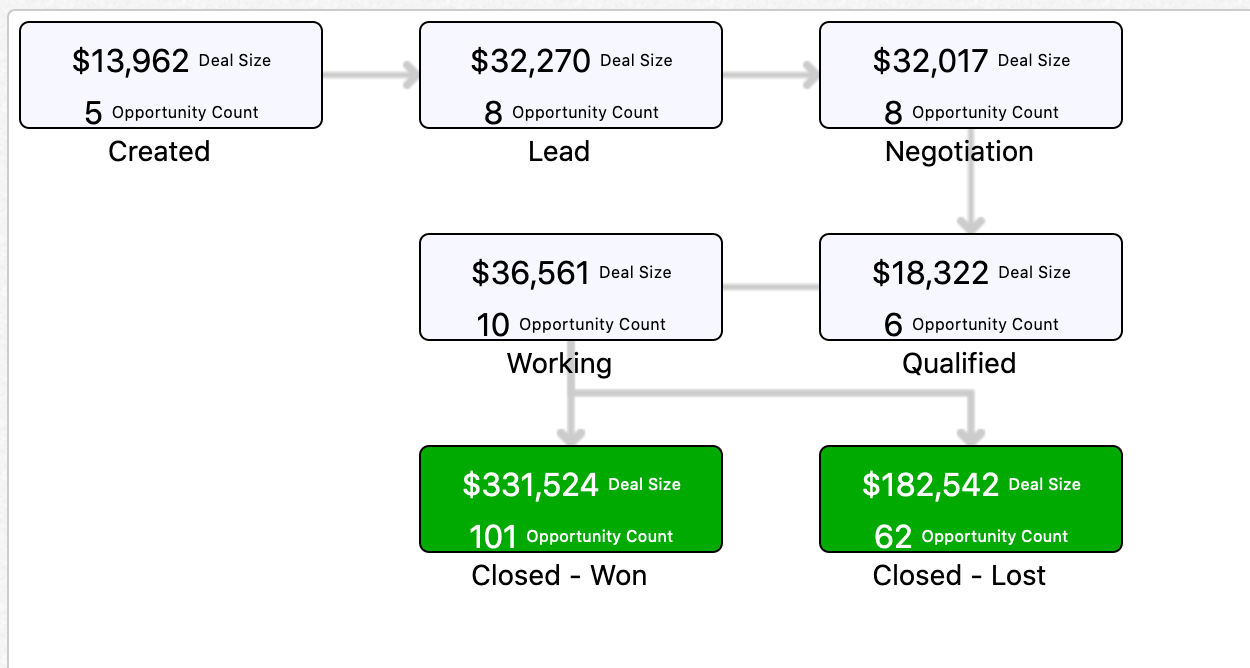The height and width of the screenshot is (668, 1250).
Task: Click the arrow from Lead to Negotiation
Action: pos(771,75)
